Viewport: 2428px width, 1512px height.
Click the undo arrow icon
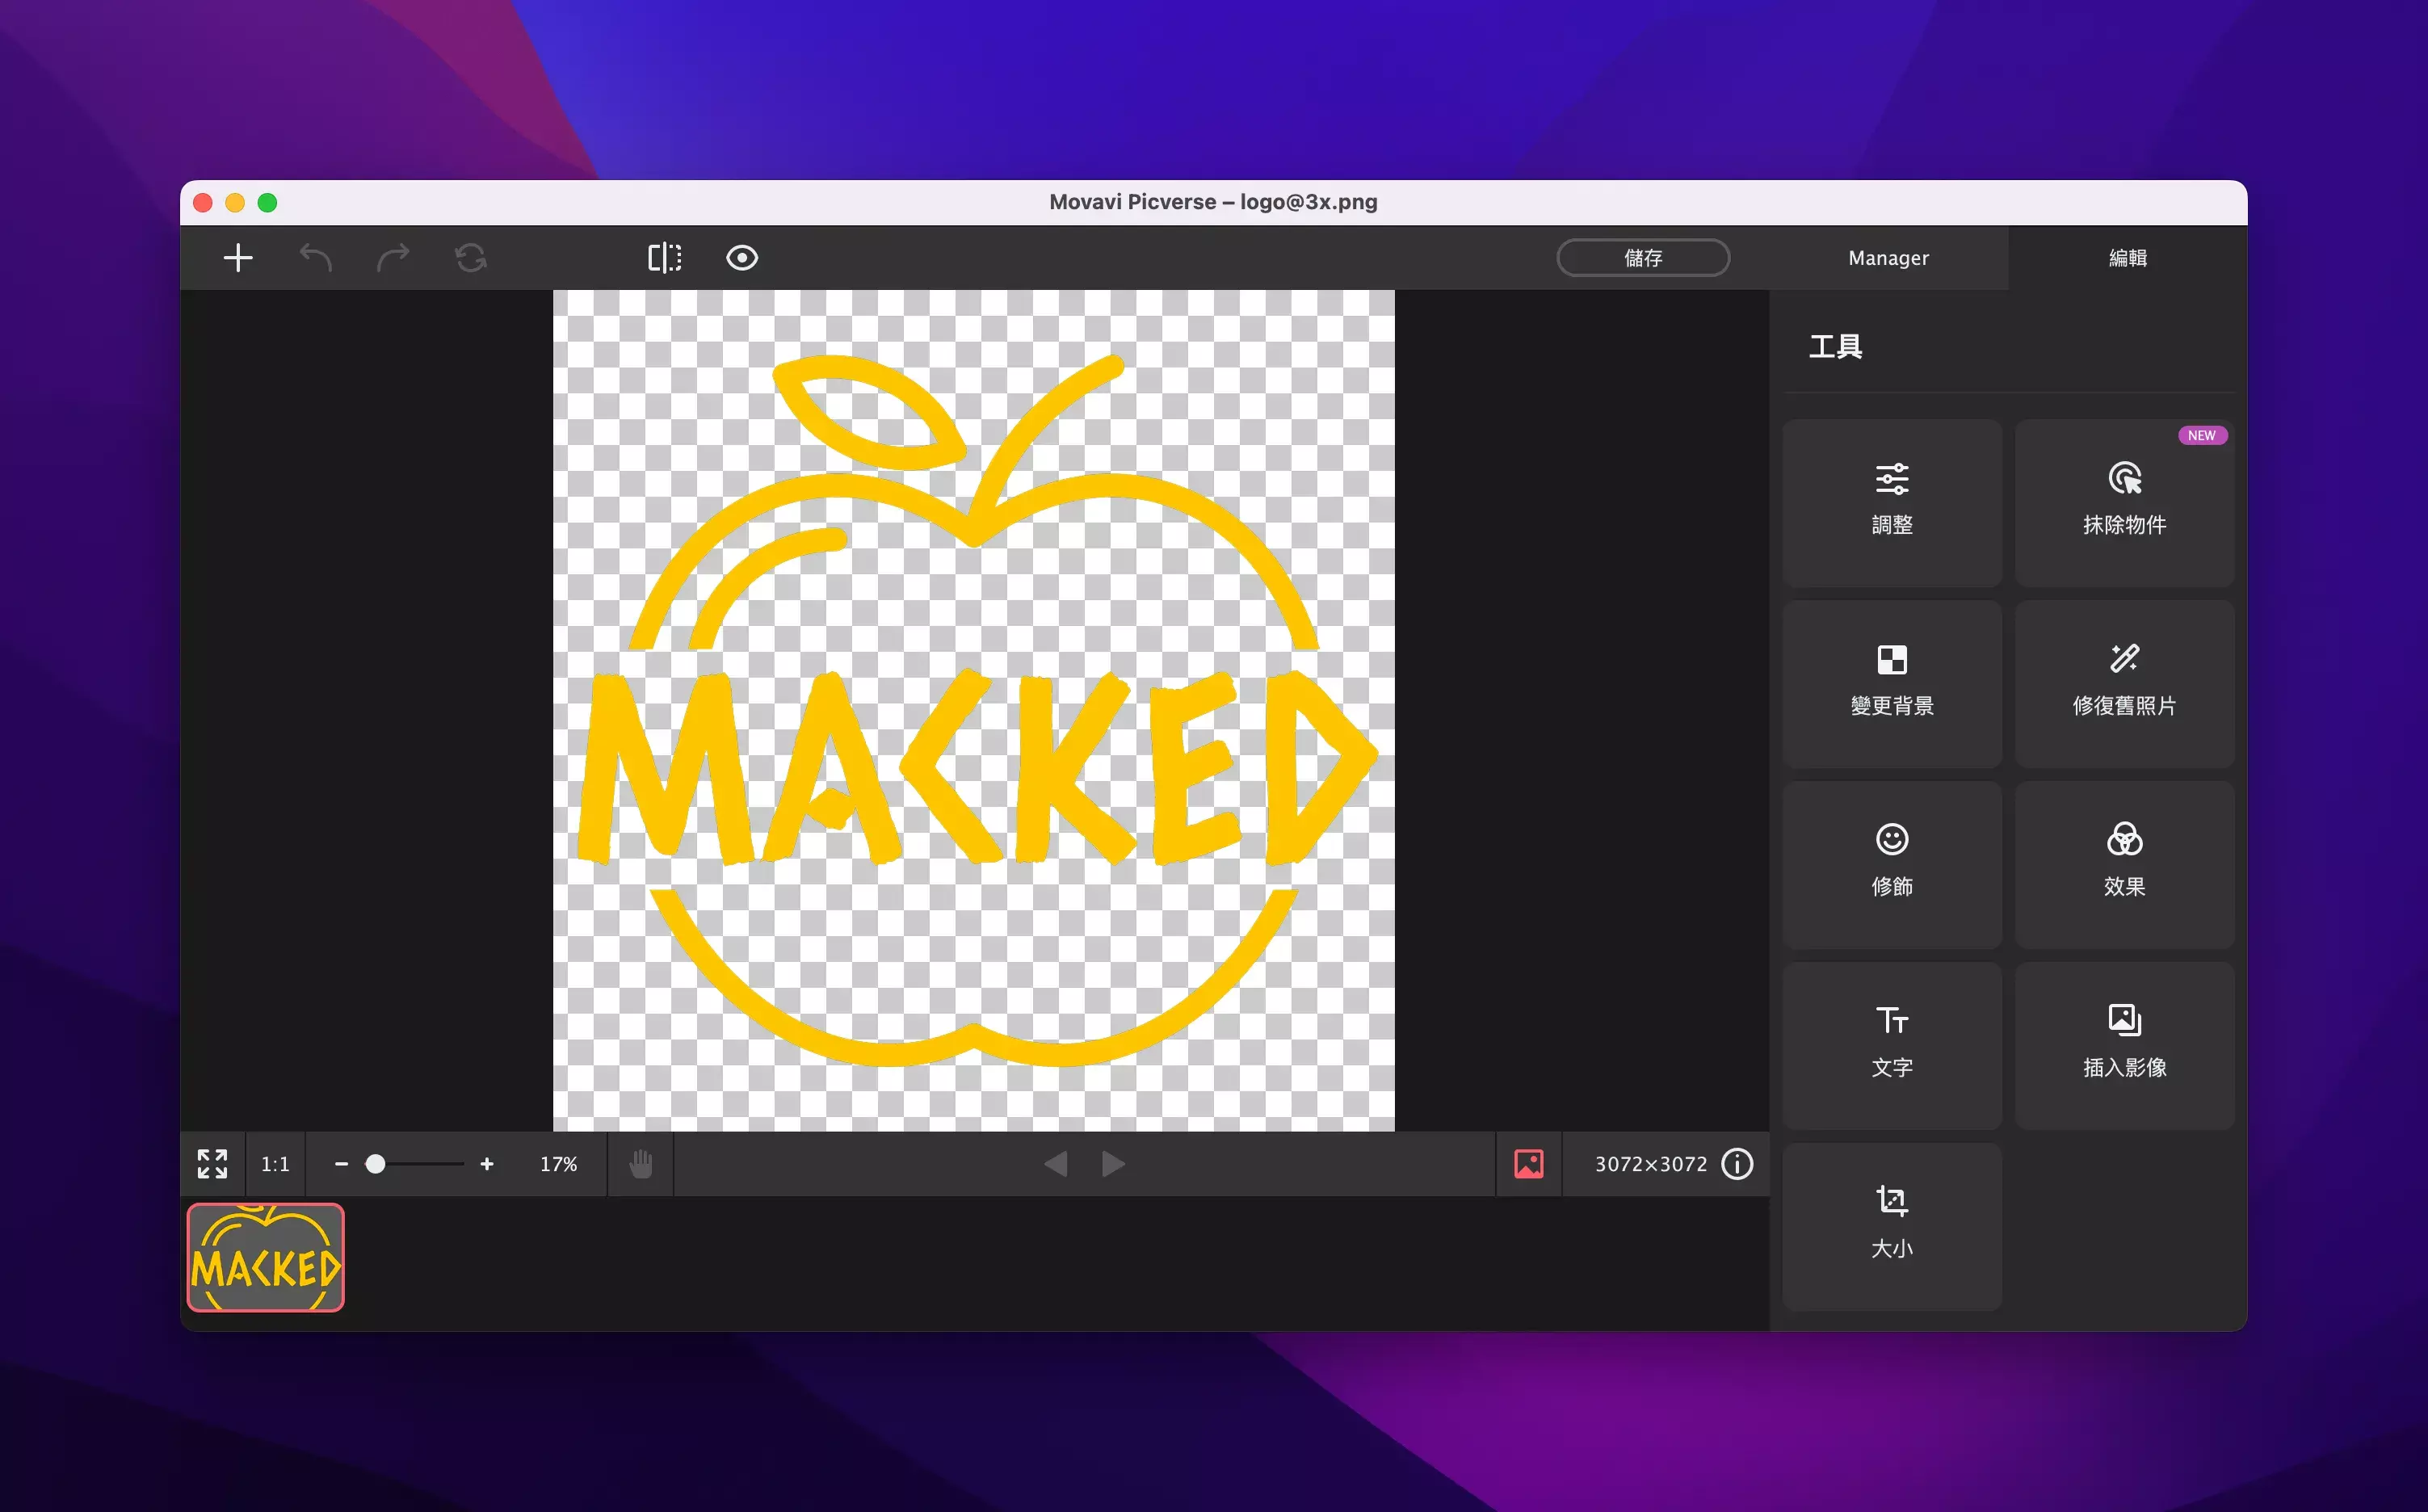tap(315, 258)
